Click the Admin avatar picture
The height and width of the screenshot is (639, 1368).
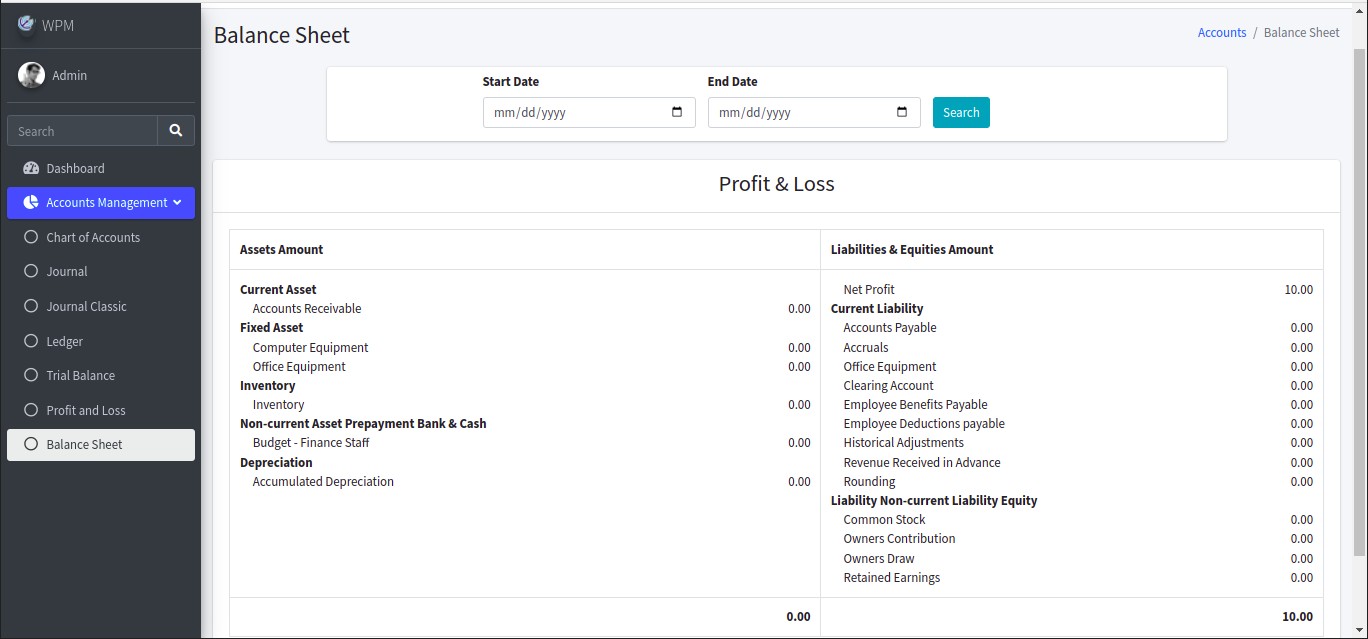coord(31,75)
